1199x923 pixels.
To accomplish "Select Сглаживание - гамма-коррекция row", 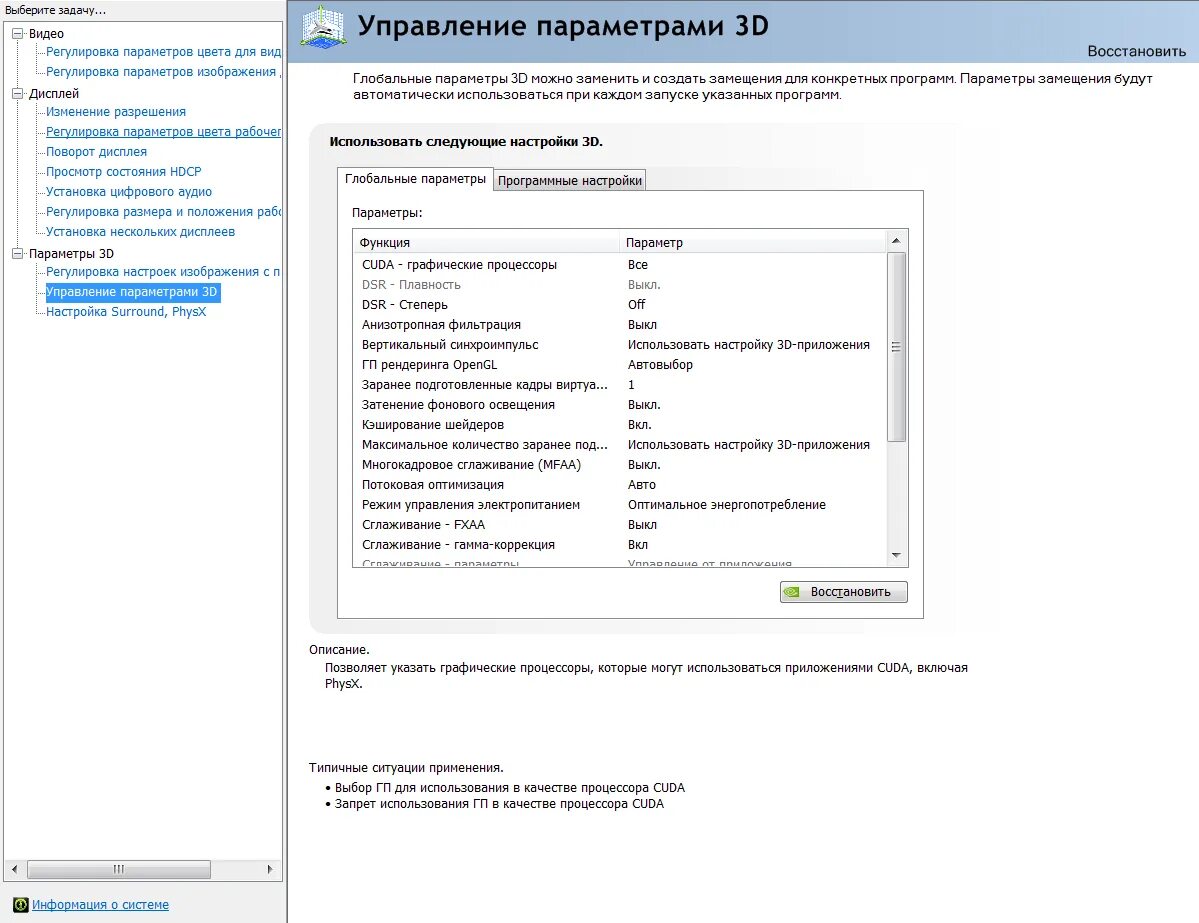I will pyautogui.click(x=619, y=544).
